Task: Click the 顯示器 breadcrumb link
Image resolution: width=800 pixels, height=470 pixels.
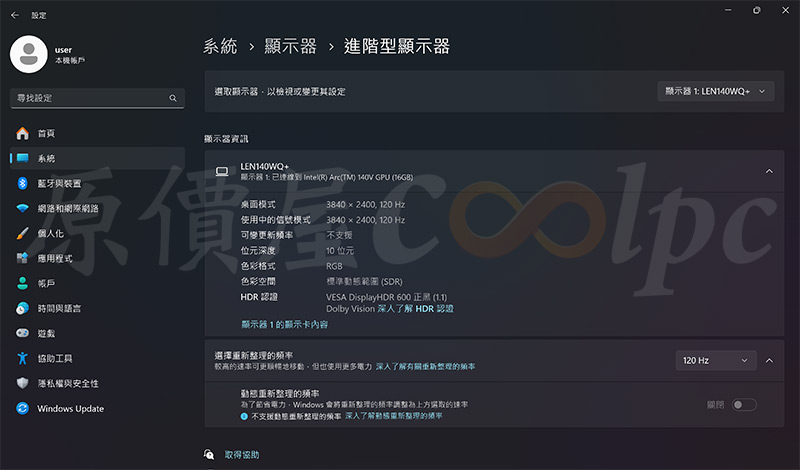Action: (x=290, y=46)
